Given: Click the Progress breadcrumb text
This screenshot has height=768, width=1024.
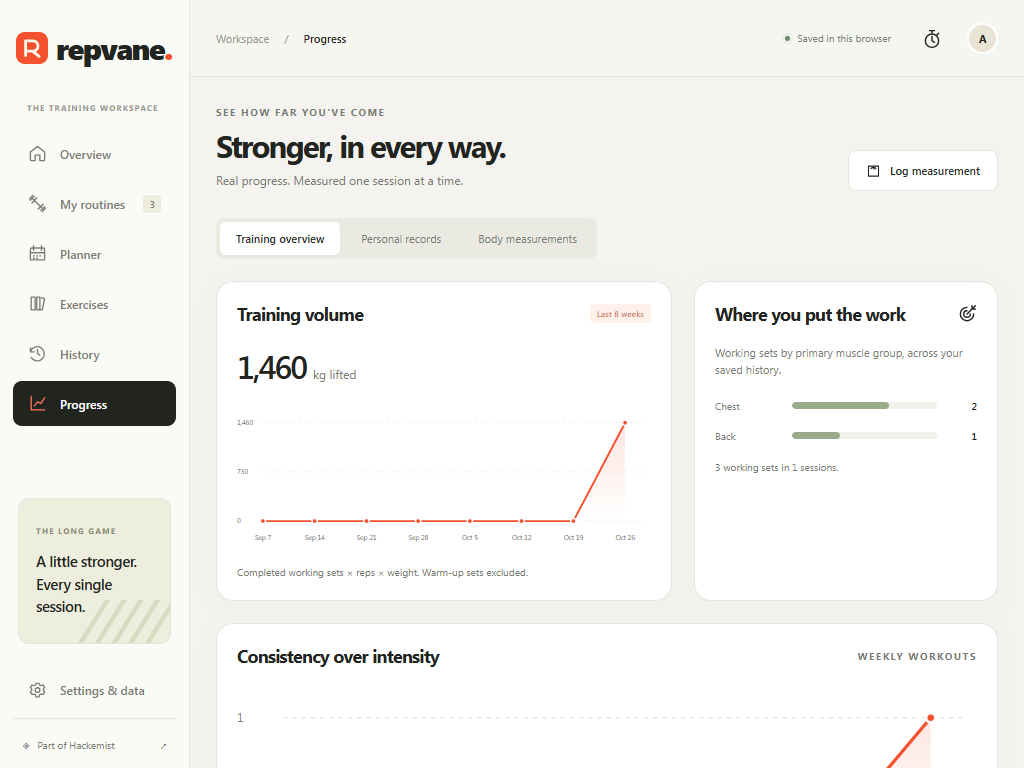Looking at the screenshot, I should [325, 39].
